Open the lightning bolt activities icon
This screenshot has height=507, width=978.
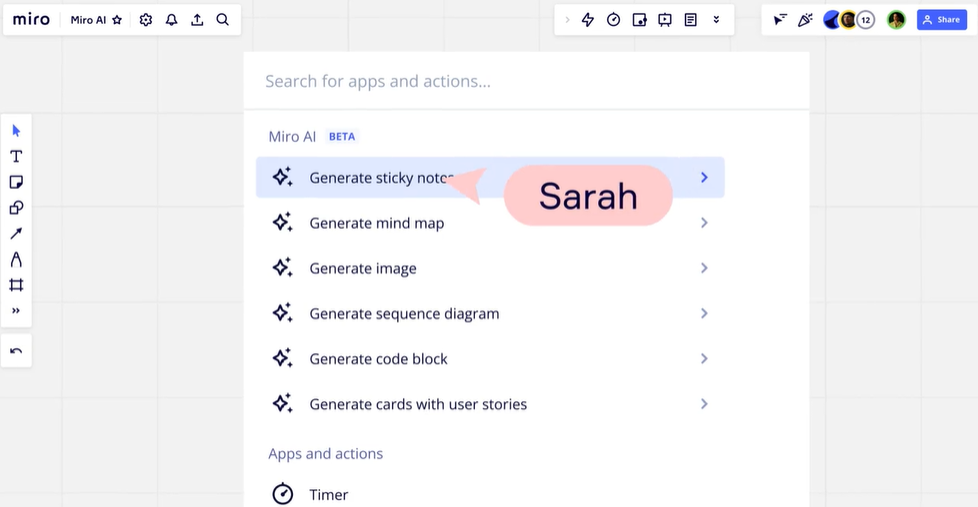[x=588, y=20]
